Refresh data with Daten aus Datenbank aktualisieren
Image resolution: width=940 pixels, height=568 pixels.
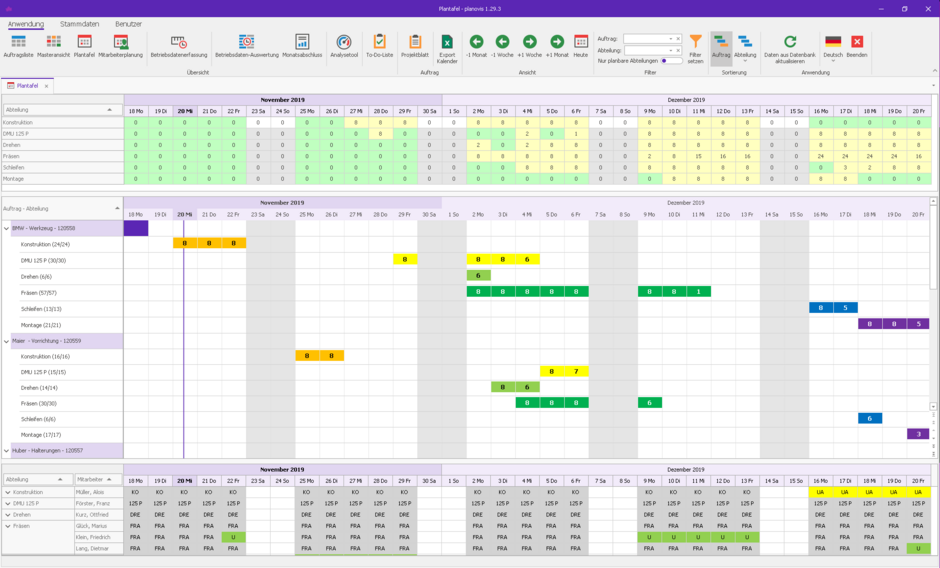(x=789, y=45)
